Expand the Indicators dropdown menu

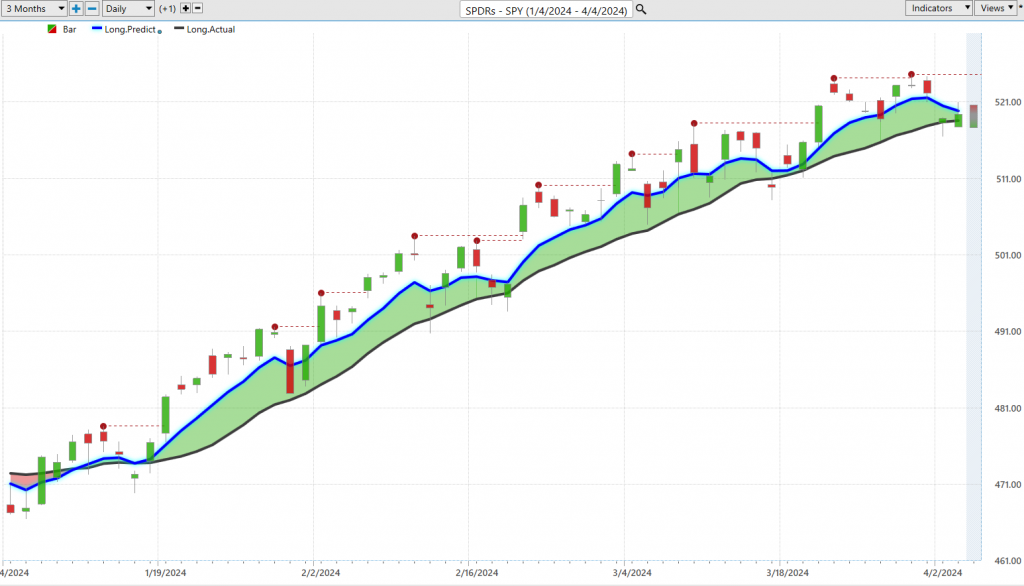939,8
